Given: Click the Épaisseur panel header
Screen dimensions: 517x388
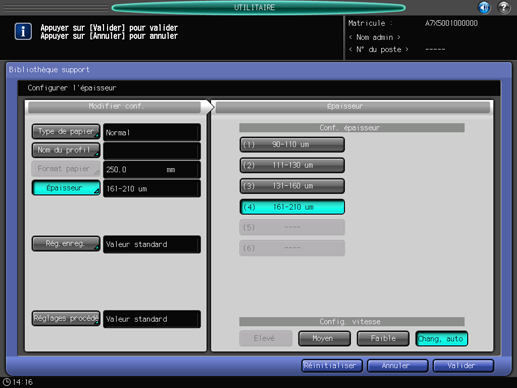Looking at the screenshot, I should 353,107.
